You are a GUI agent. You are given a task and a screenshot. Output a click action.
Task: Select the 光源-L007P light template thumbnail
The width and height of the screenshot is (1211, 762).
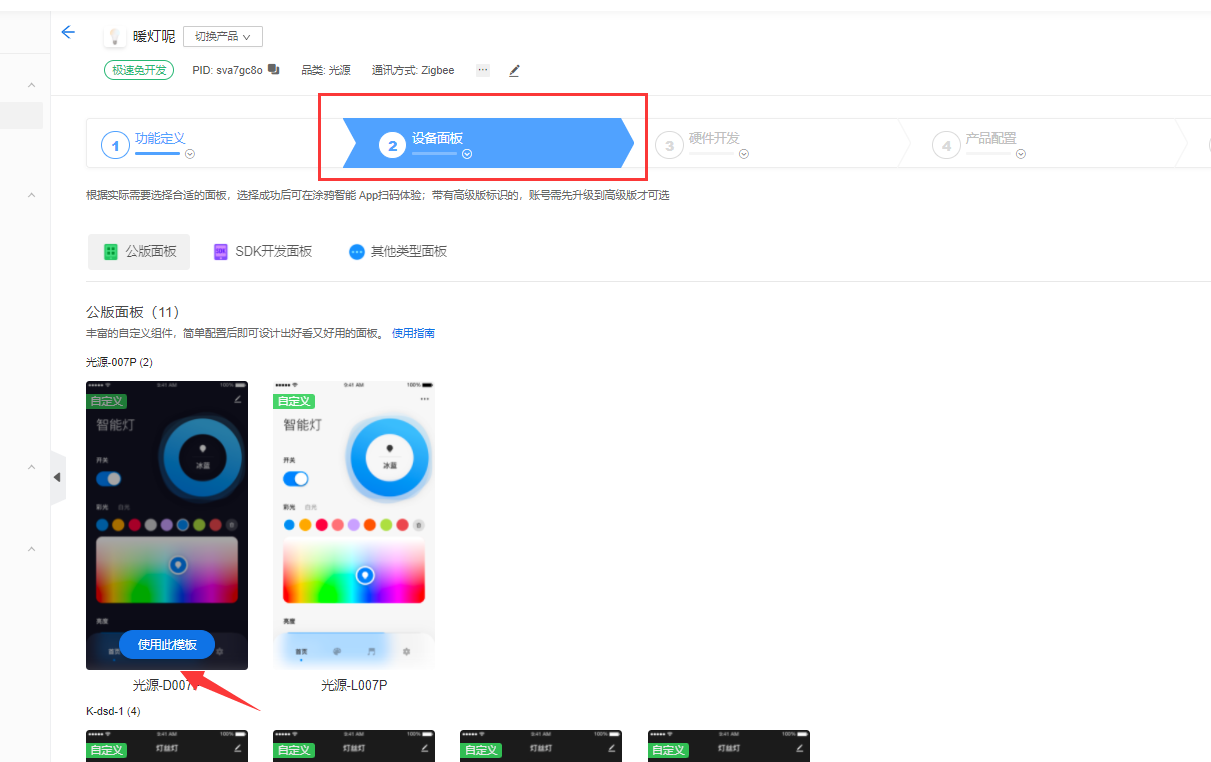tap(354, 525)
